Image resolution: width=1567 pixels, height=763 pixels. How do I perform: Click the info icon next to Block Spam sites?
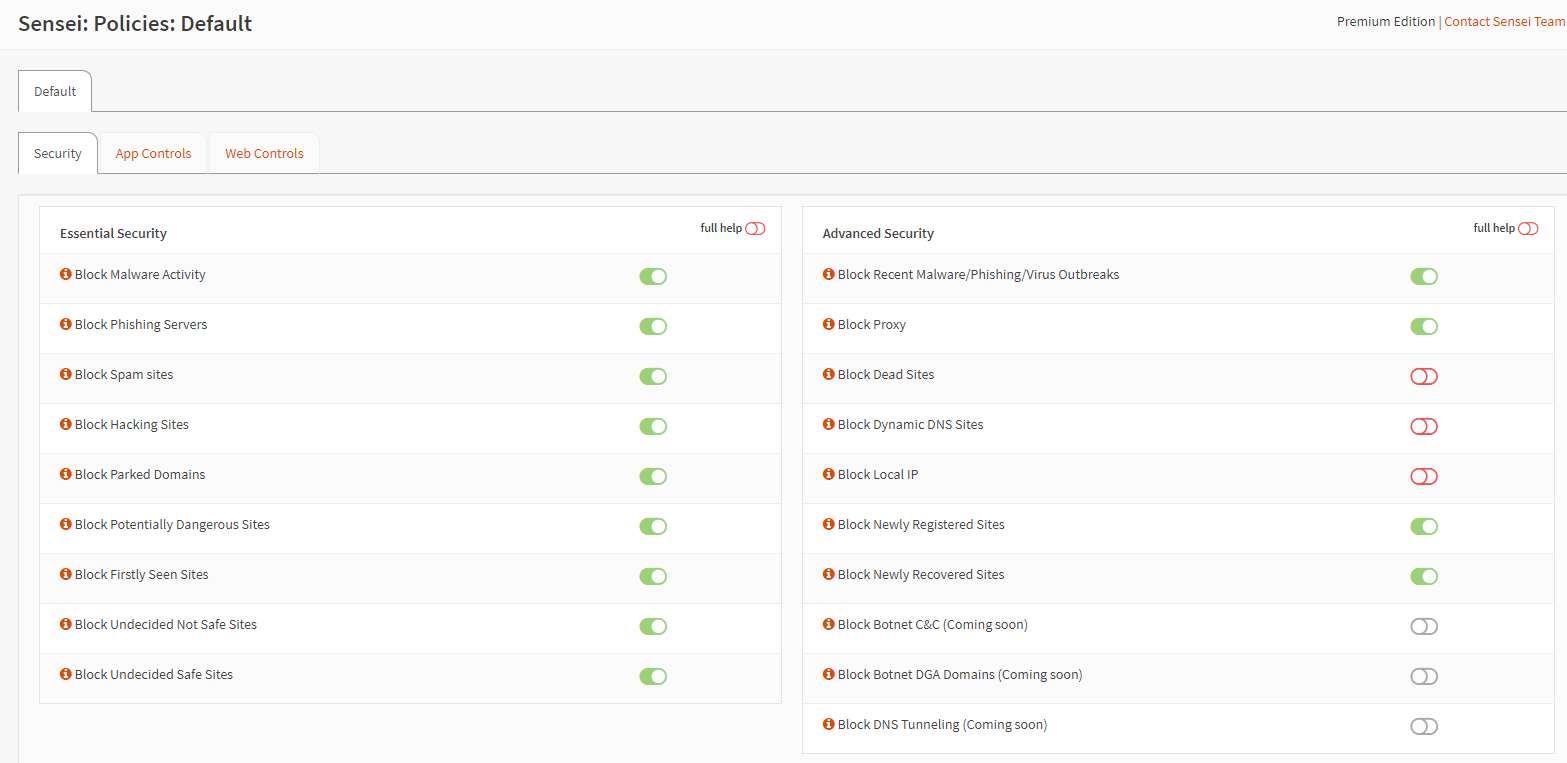[65, 374]
